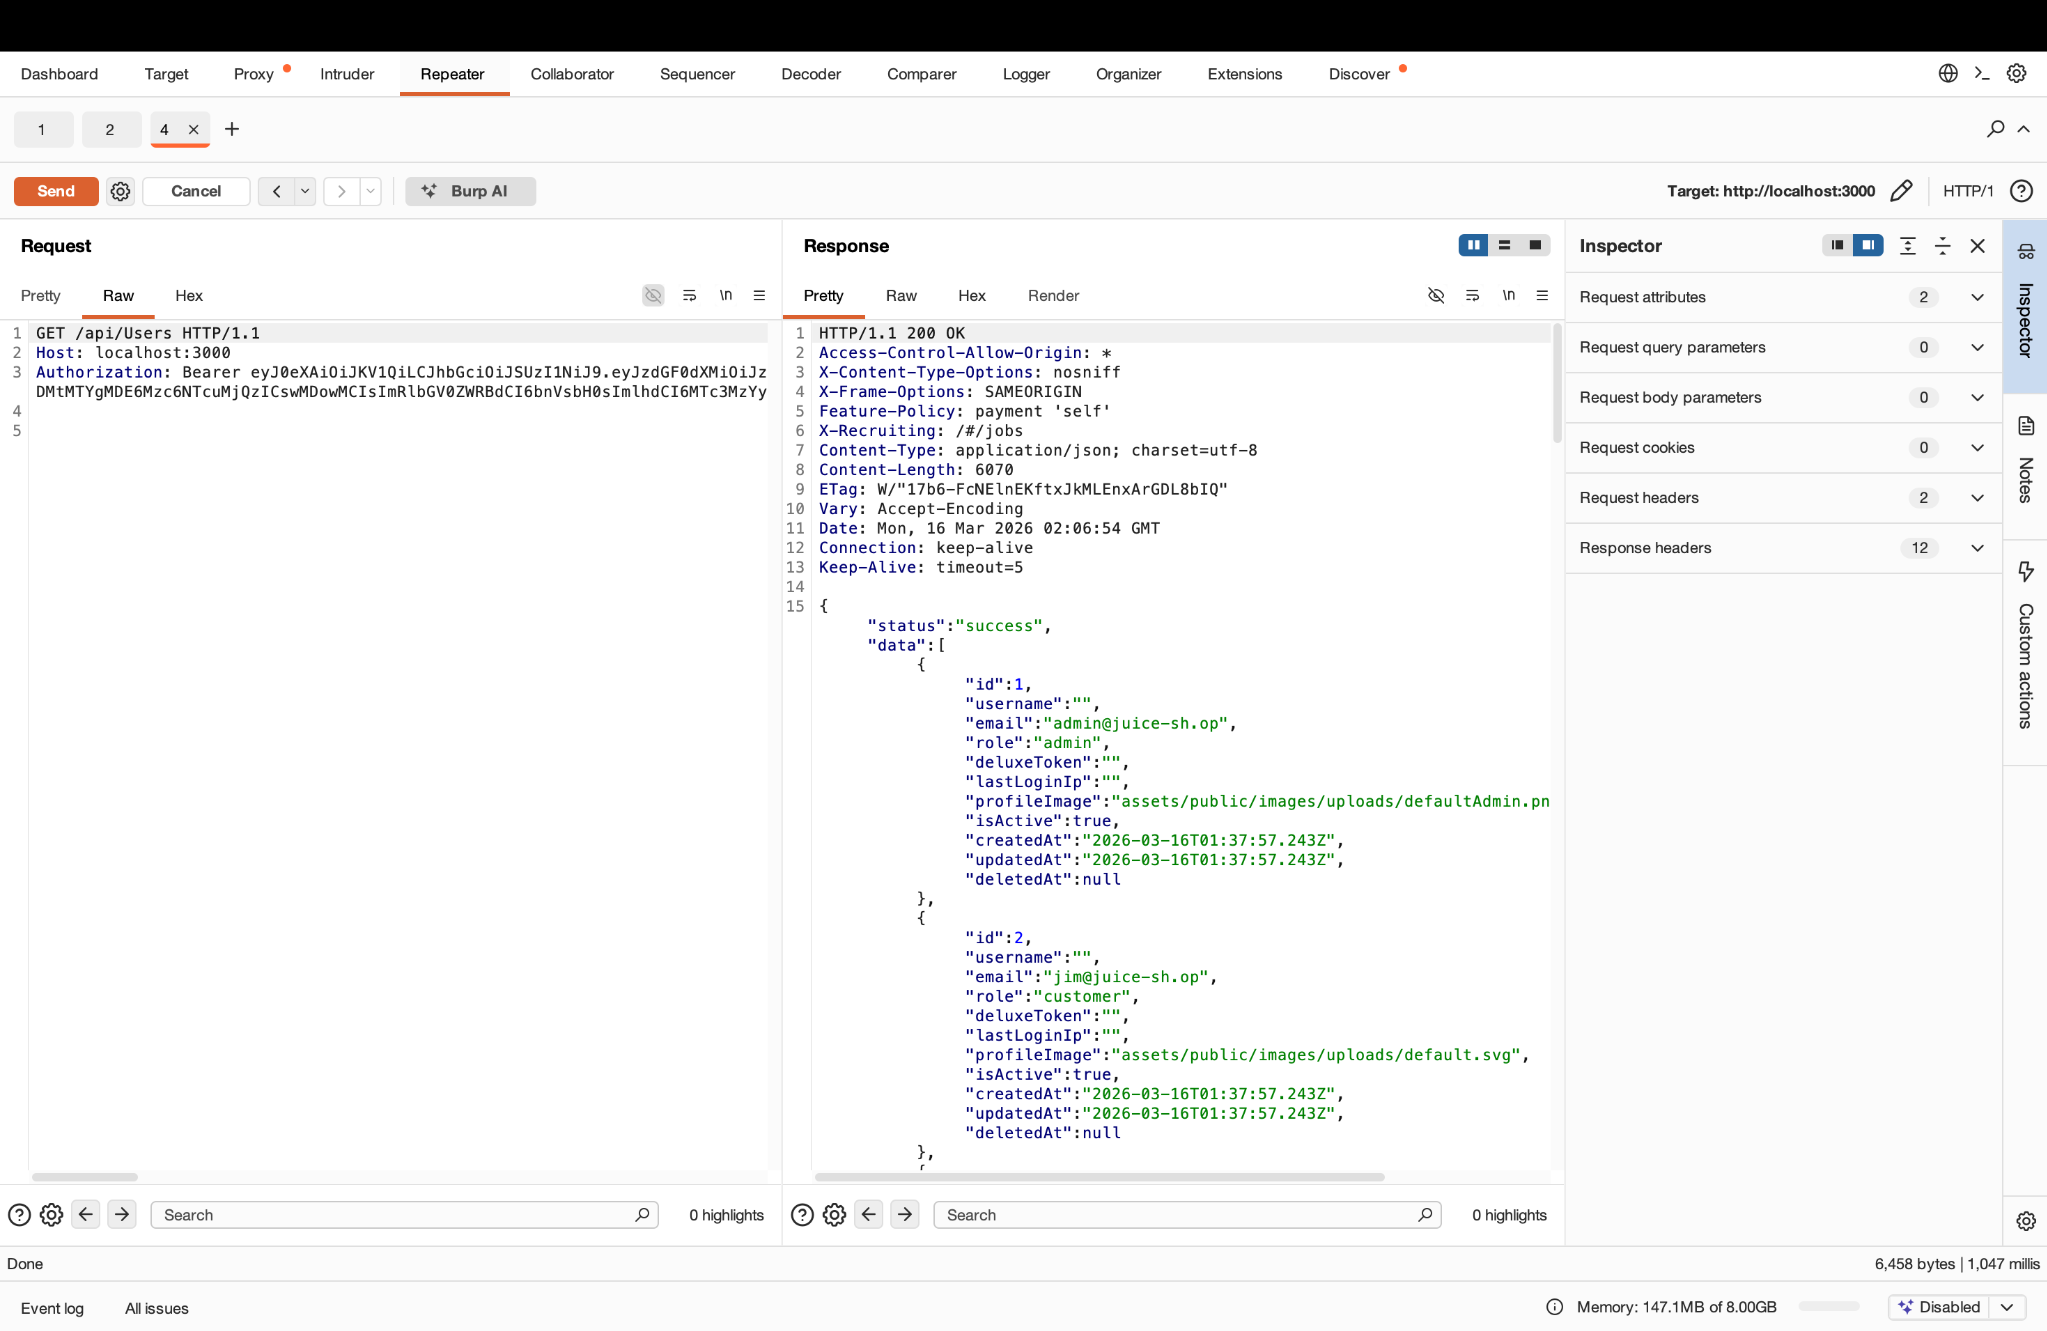Open the Custom actions side panel
Image resolution: width=2047 pixels, height=1331 pixels.
click(2025, 650)
